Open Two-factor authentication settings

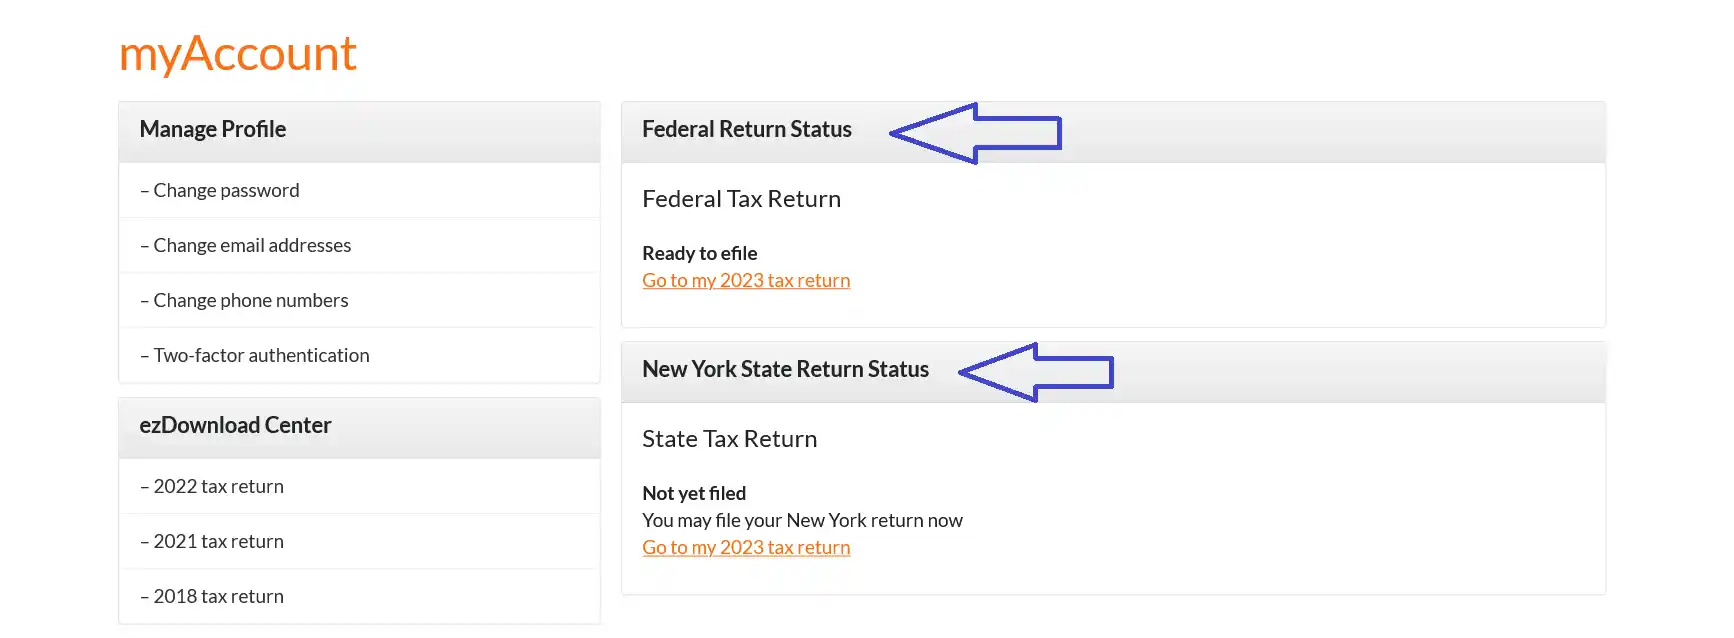click(261, 355)
